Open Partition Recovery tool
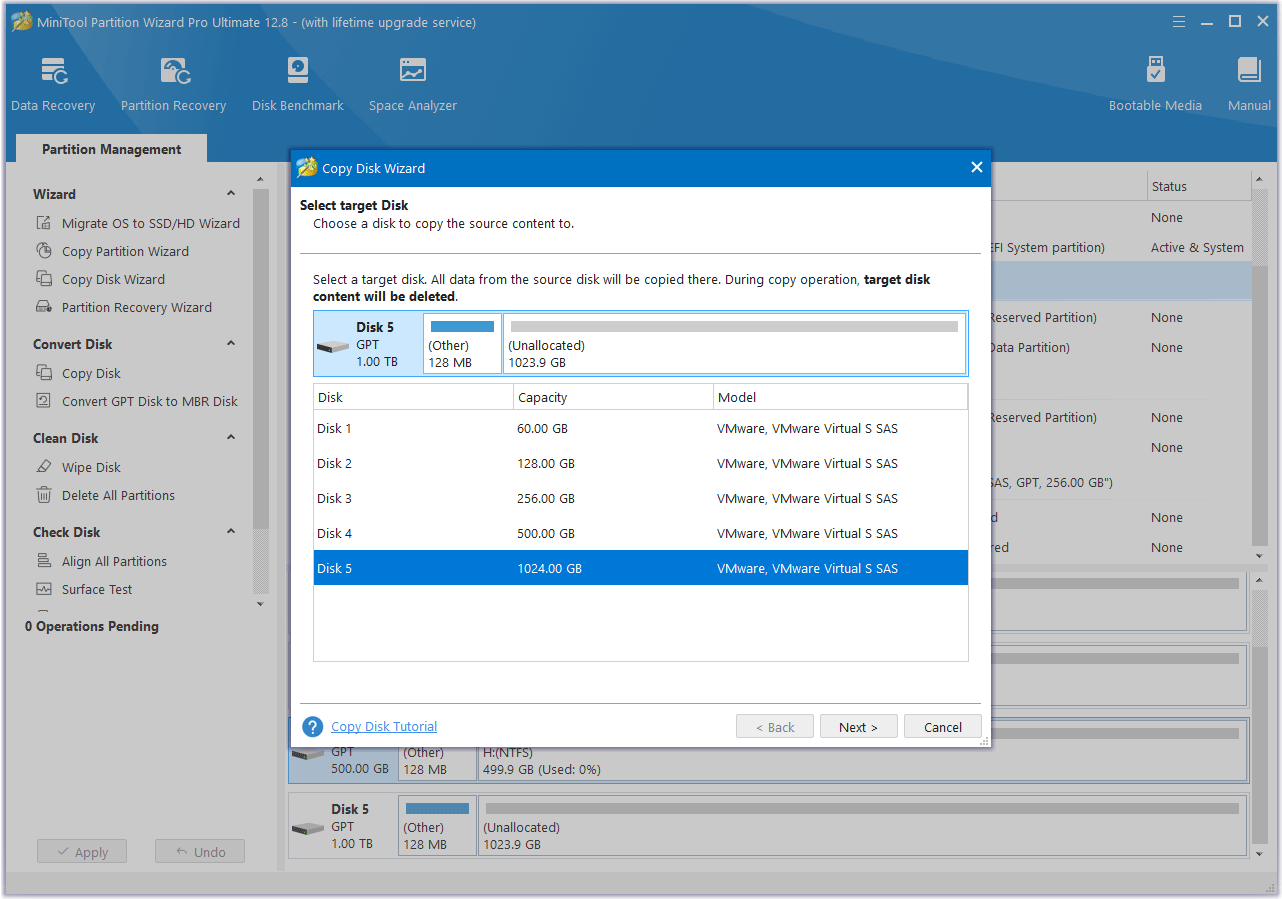The height and width of the screenshot is (899, 1282). pyautogui.click(x=173, y=84)
